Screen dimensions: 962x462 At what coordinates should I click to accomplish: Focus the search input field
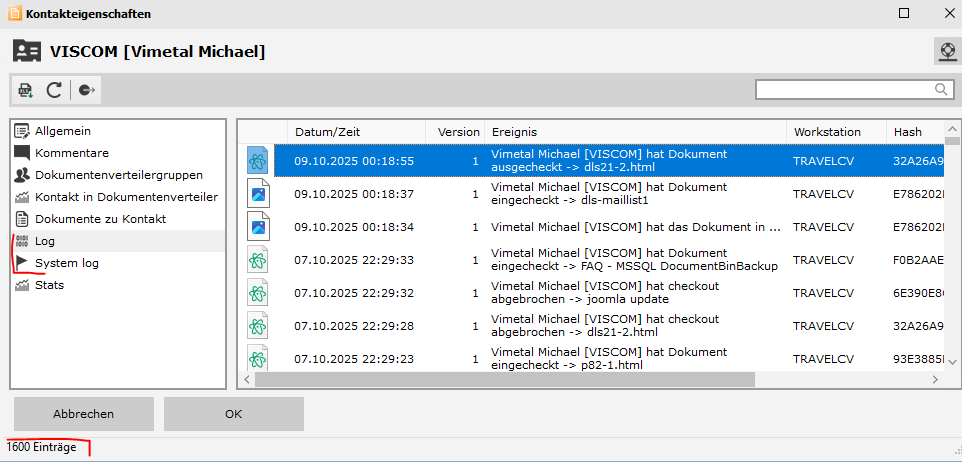843,90
